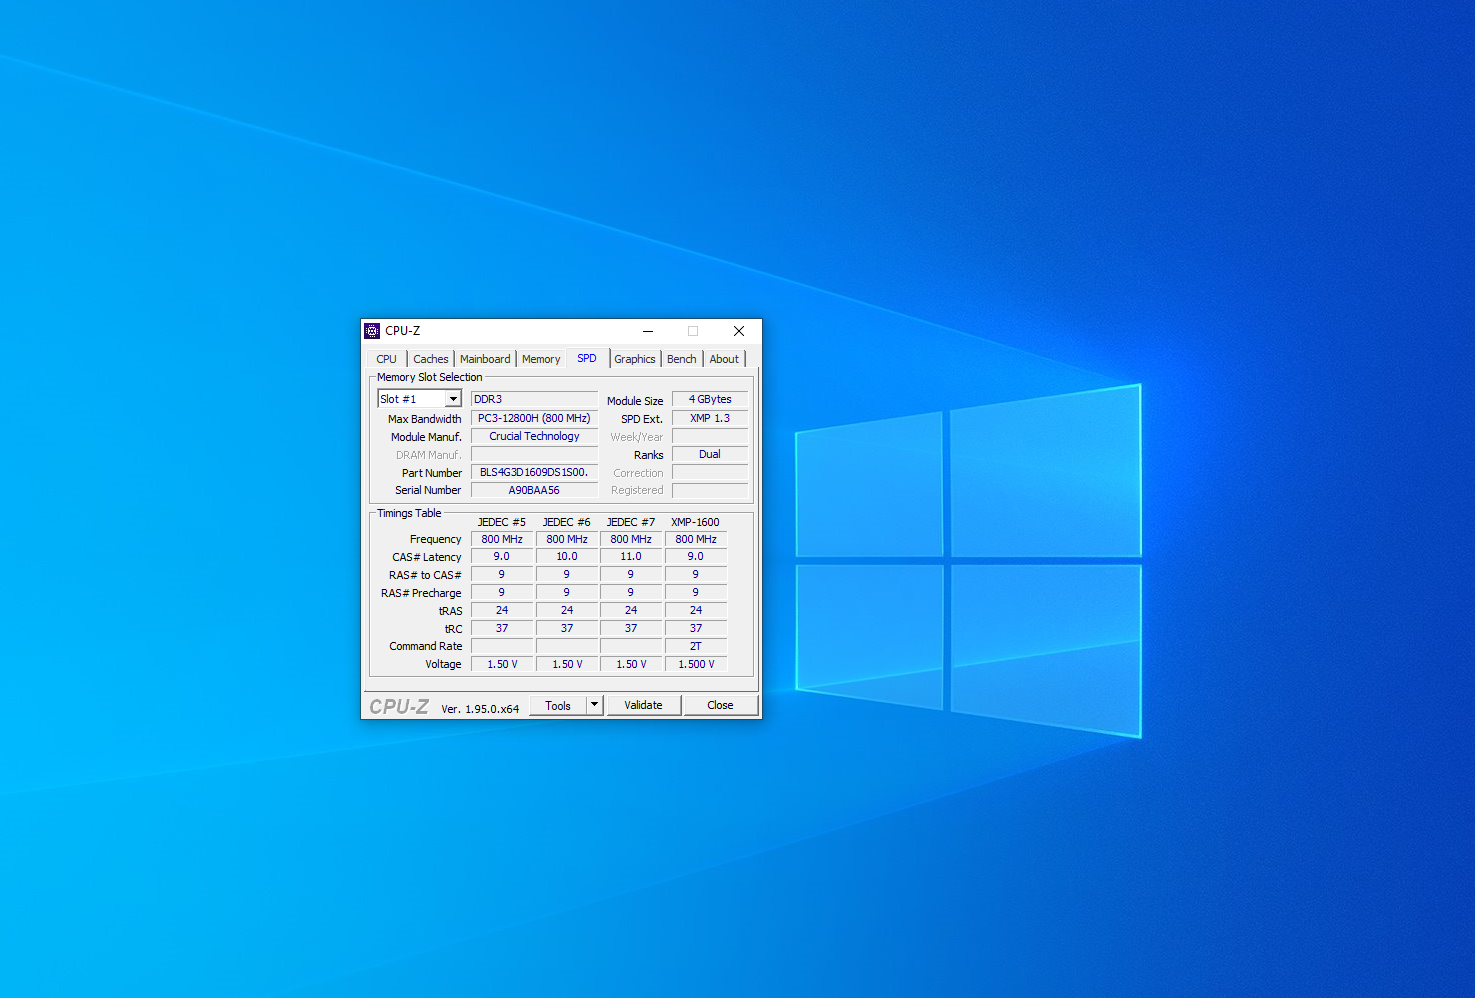Click the part number BLS4G3D1609DS1S00.
This screenshot has height=998, width=1475.
tap(534, 472)
